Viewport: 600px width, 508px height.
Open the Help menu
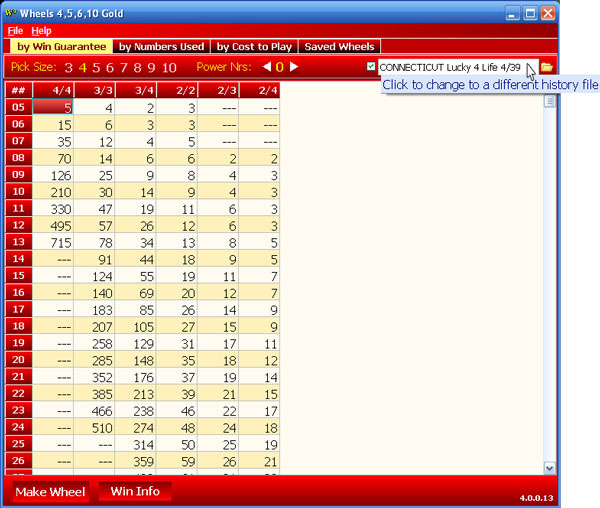point(41,31)
